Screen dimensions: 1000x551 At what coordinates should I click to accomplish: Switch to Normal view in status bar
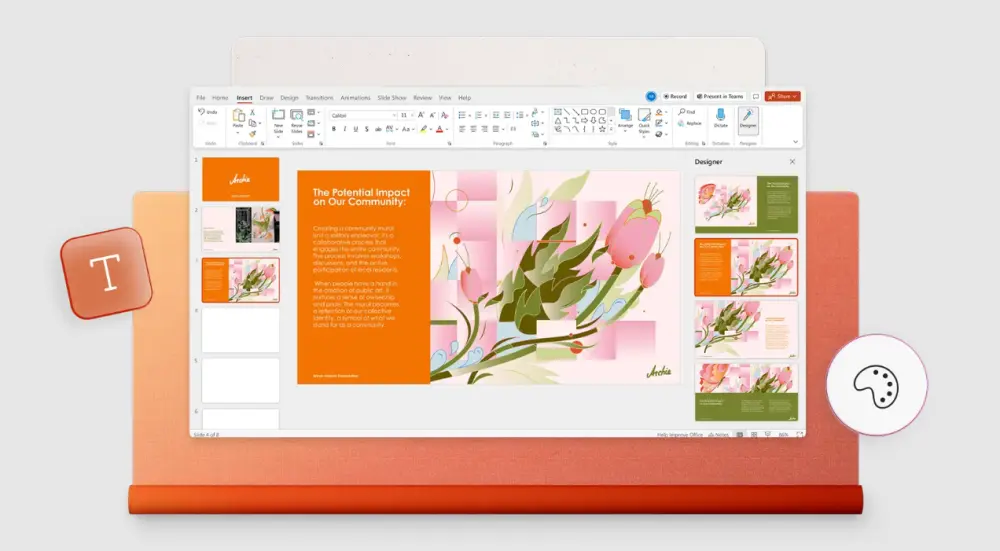point(740,434)
